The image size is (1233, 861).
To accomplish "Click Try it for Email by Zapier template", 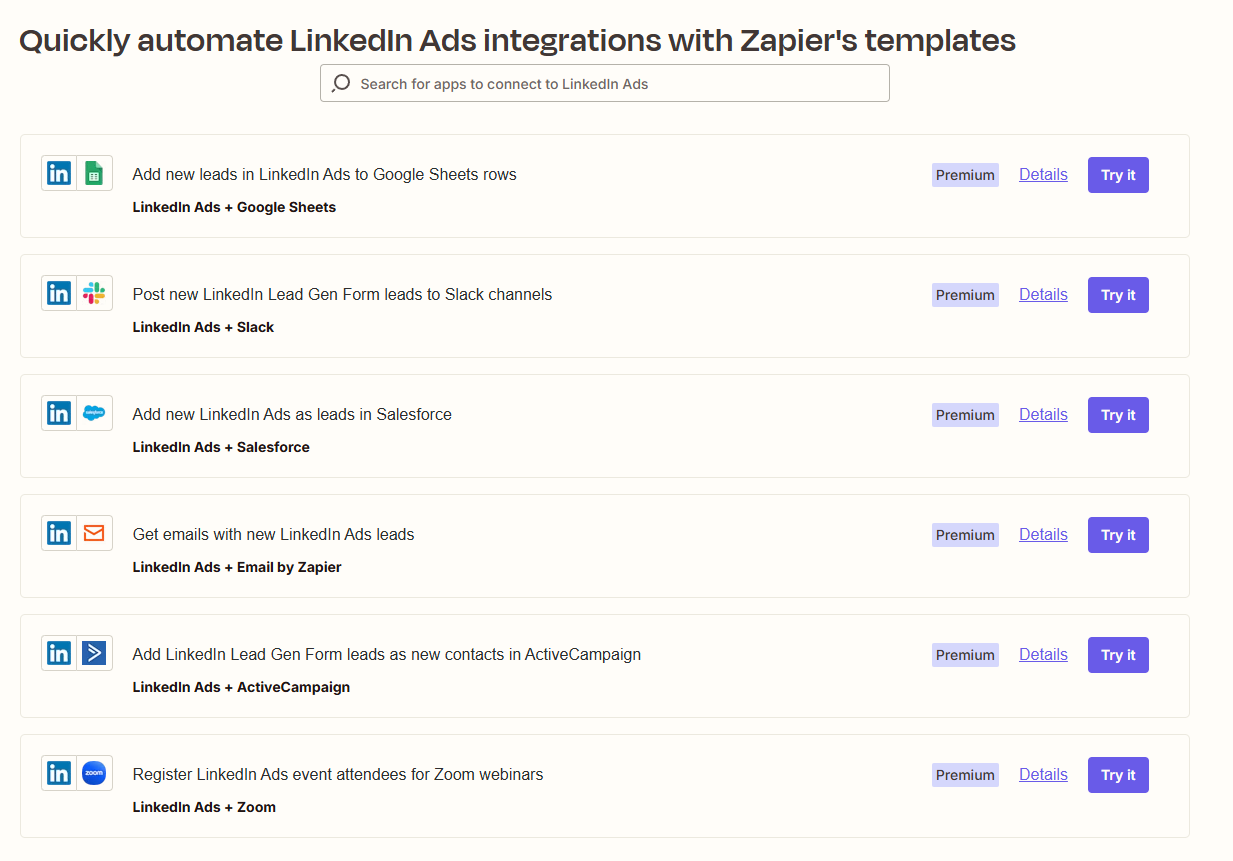I will (x=1118, y=535).
